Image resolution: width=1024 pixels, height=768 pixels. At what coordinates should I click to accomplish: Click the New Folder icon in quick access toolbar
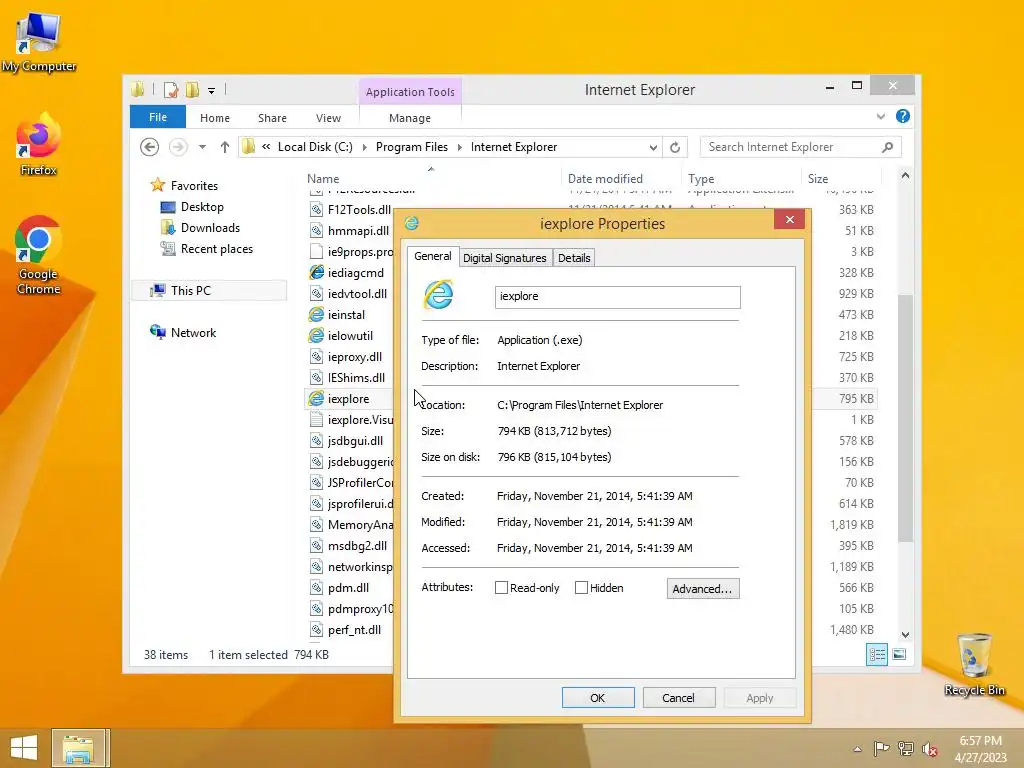pyautogui.click(x=192, y=90)
